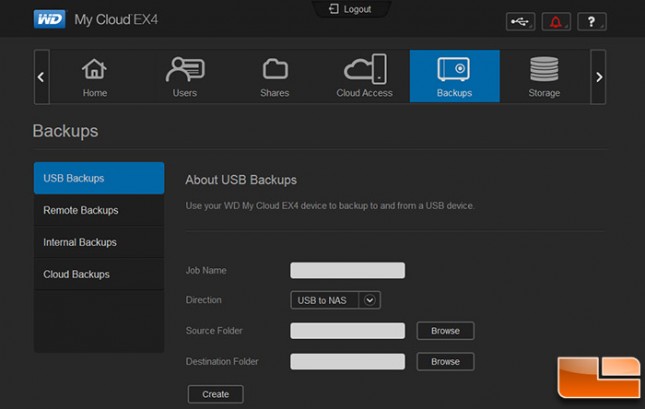Click the Source Folder input field
The image size is (645, 409).
348,331
